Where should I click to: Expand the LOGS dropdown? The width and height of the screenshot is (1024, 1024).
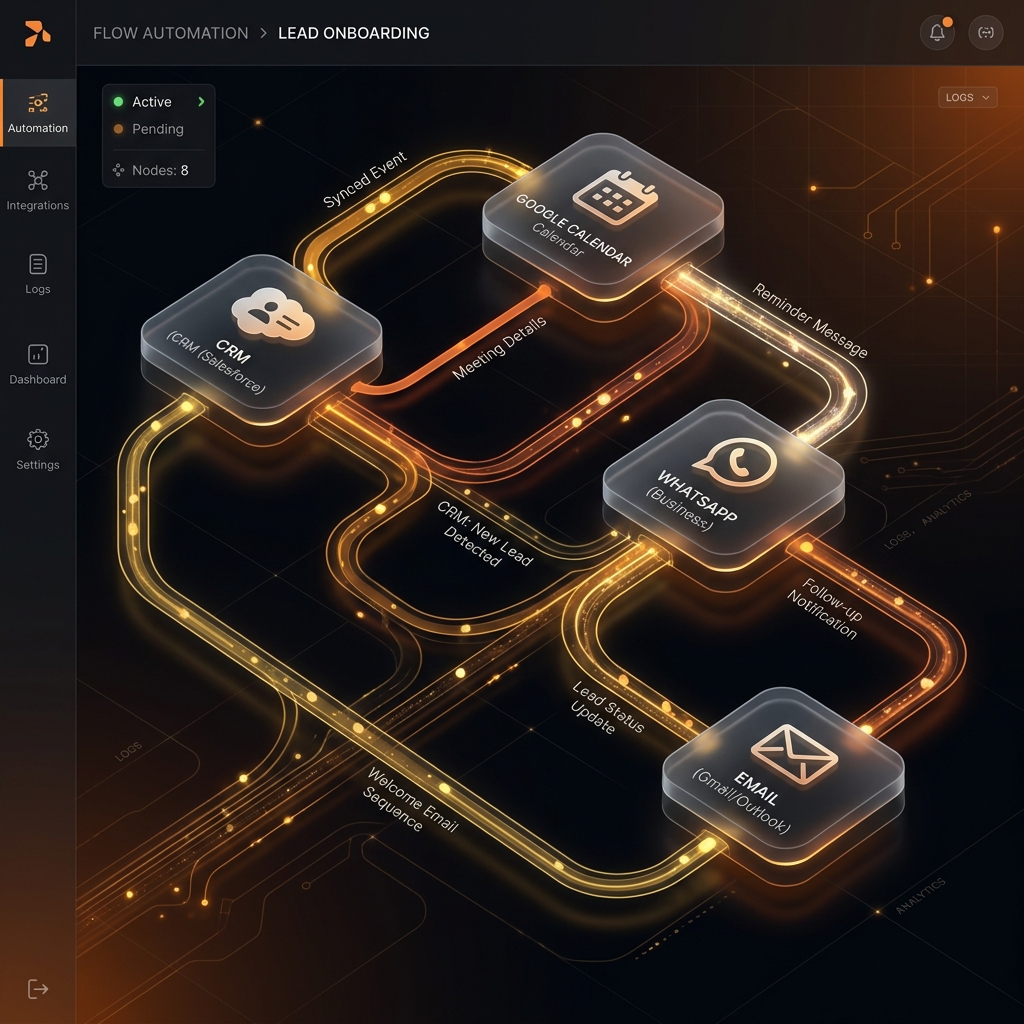click(x=967, y=97)
